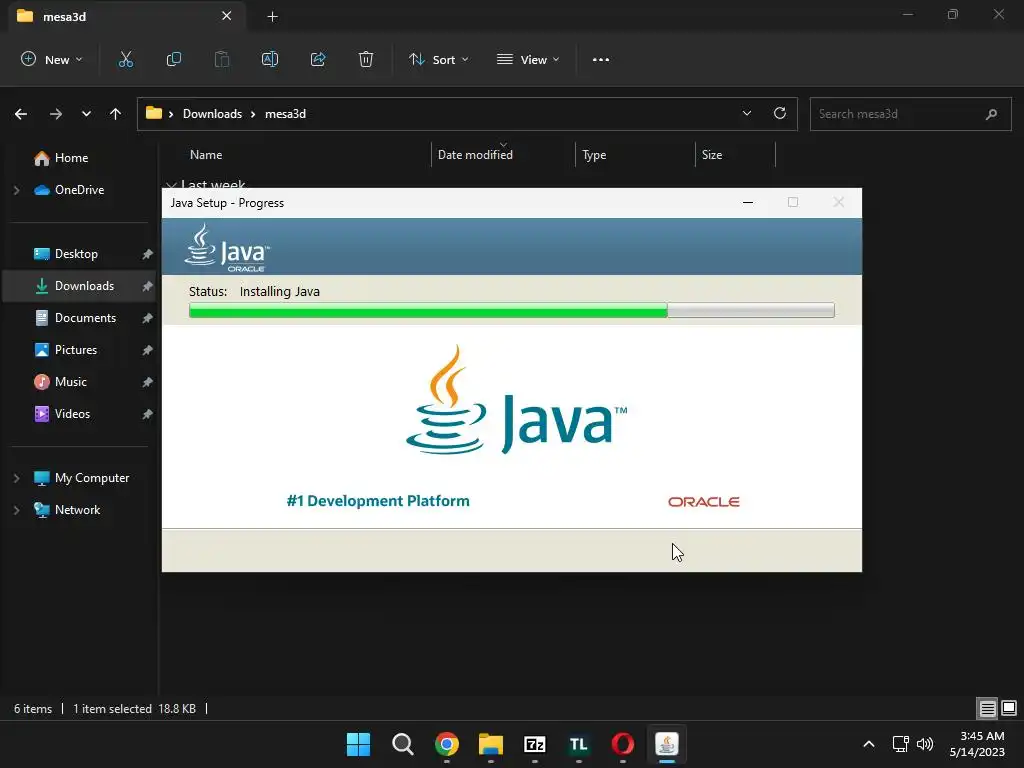Unpin Desktop using its pin icon
Image resolution: width=1024 pixels, height=768 pixels.
pos(148,254)
